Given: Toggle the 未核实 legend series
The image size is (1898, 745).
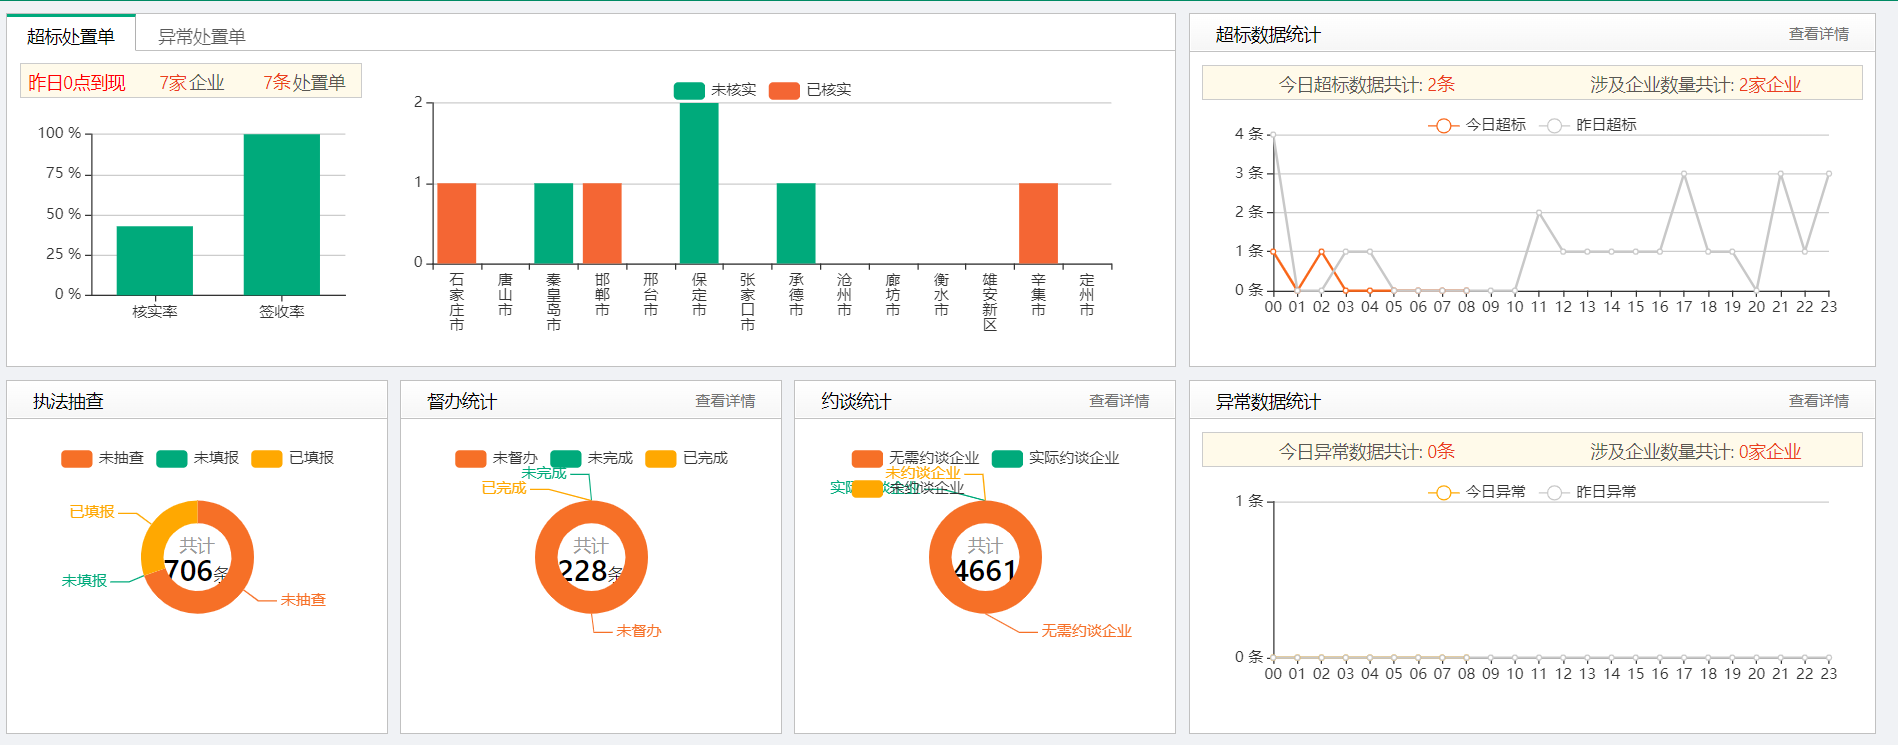Looking at the screenshot, I should [715, 90].
